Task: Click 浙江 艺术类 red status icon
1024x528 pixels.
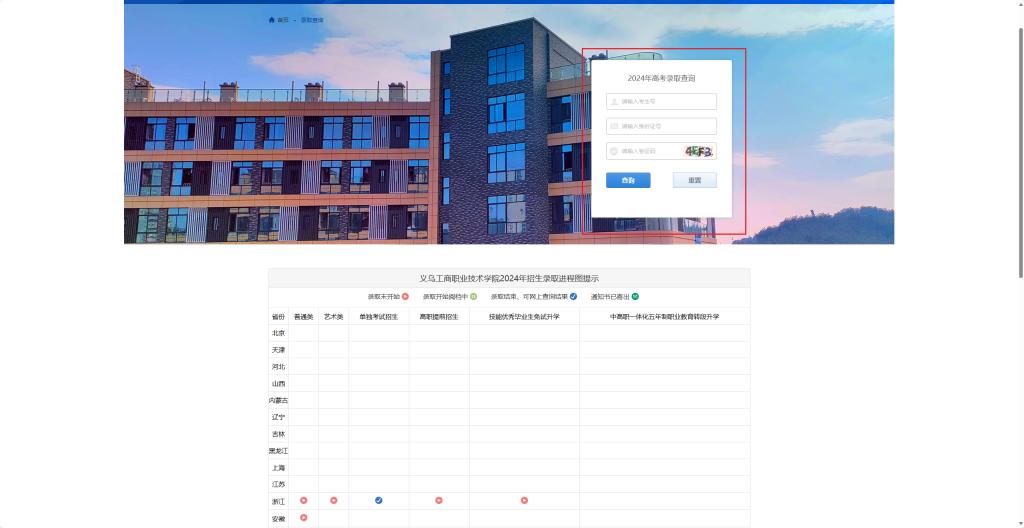Action: pos(333,500)
